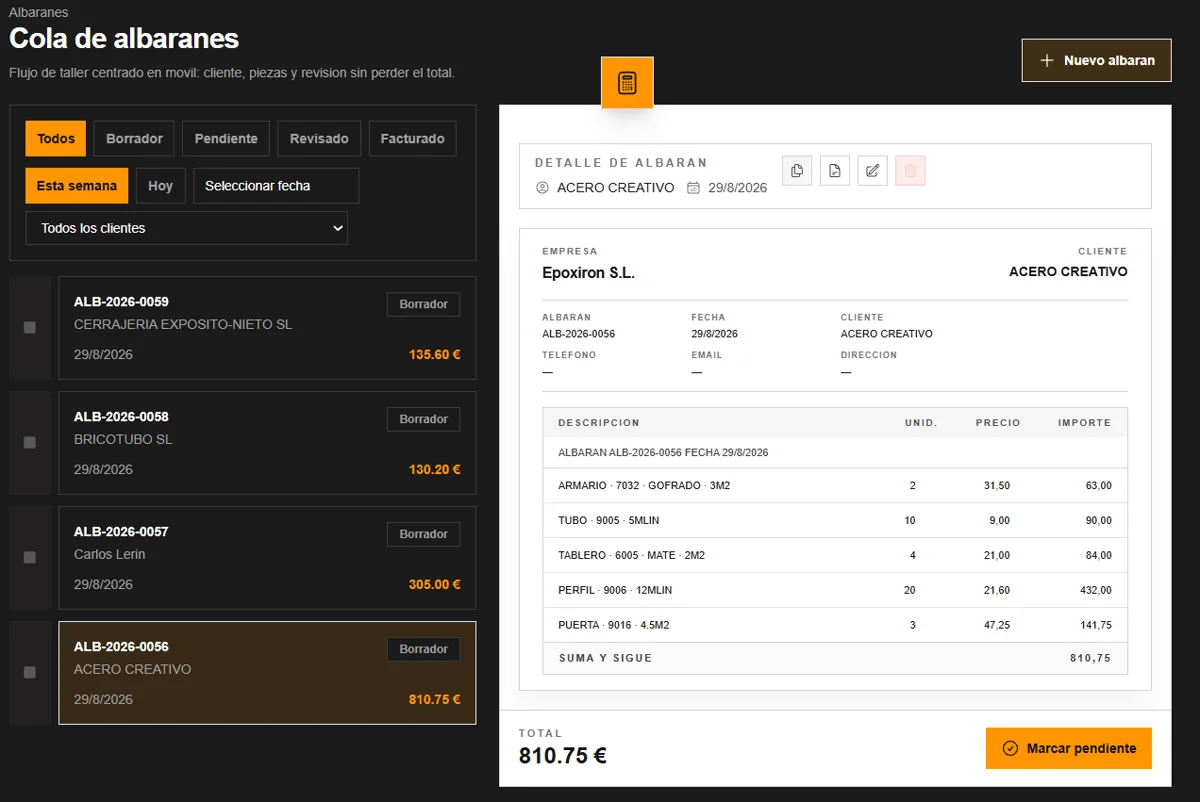This screenshot has width=1200, height=802.
Task: Click the duplicate albaran copy icon
Action: (797, 171)
